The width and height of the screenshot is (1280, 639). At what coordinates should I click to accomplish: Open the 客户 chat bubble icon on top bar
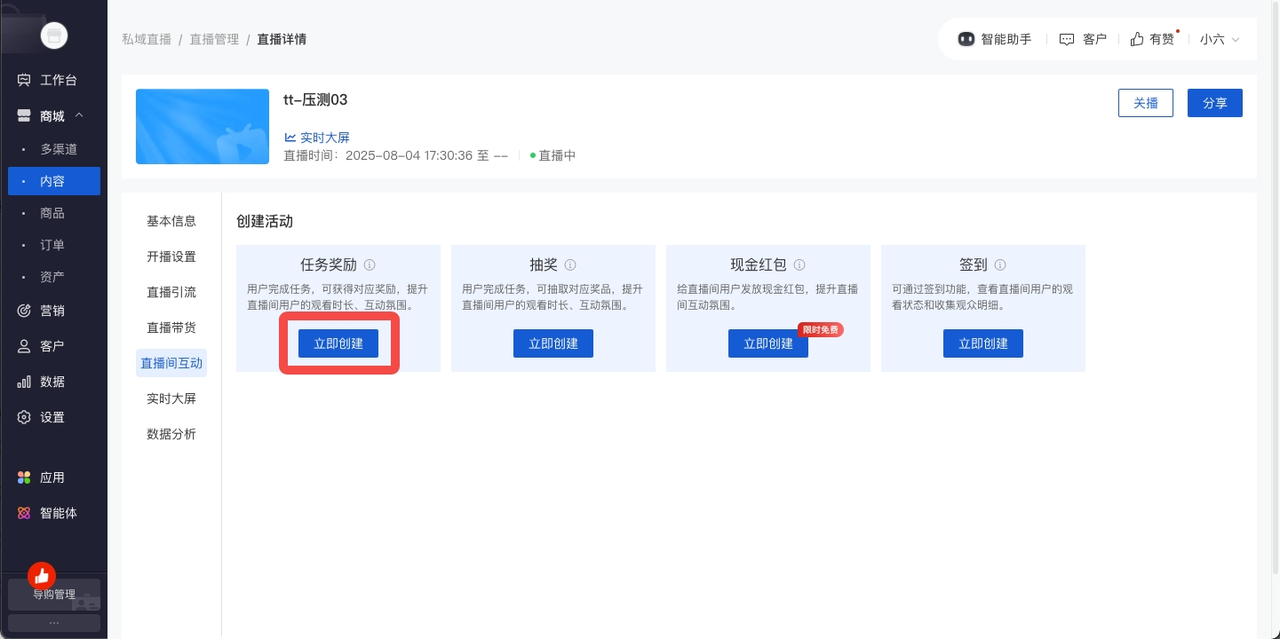[x=1066, y=38]
